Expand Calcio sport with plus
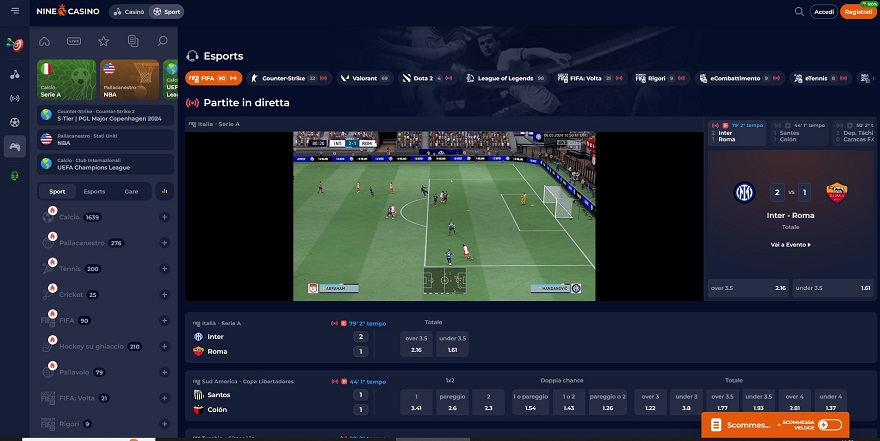This screenshot has width=880, height=441. 164,217
